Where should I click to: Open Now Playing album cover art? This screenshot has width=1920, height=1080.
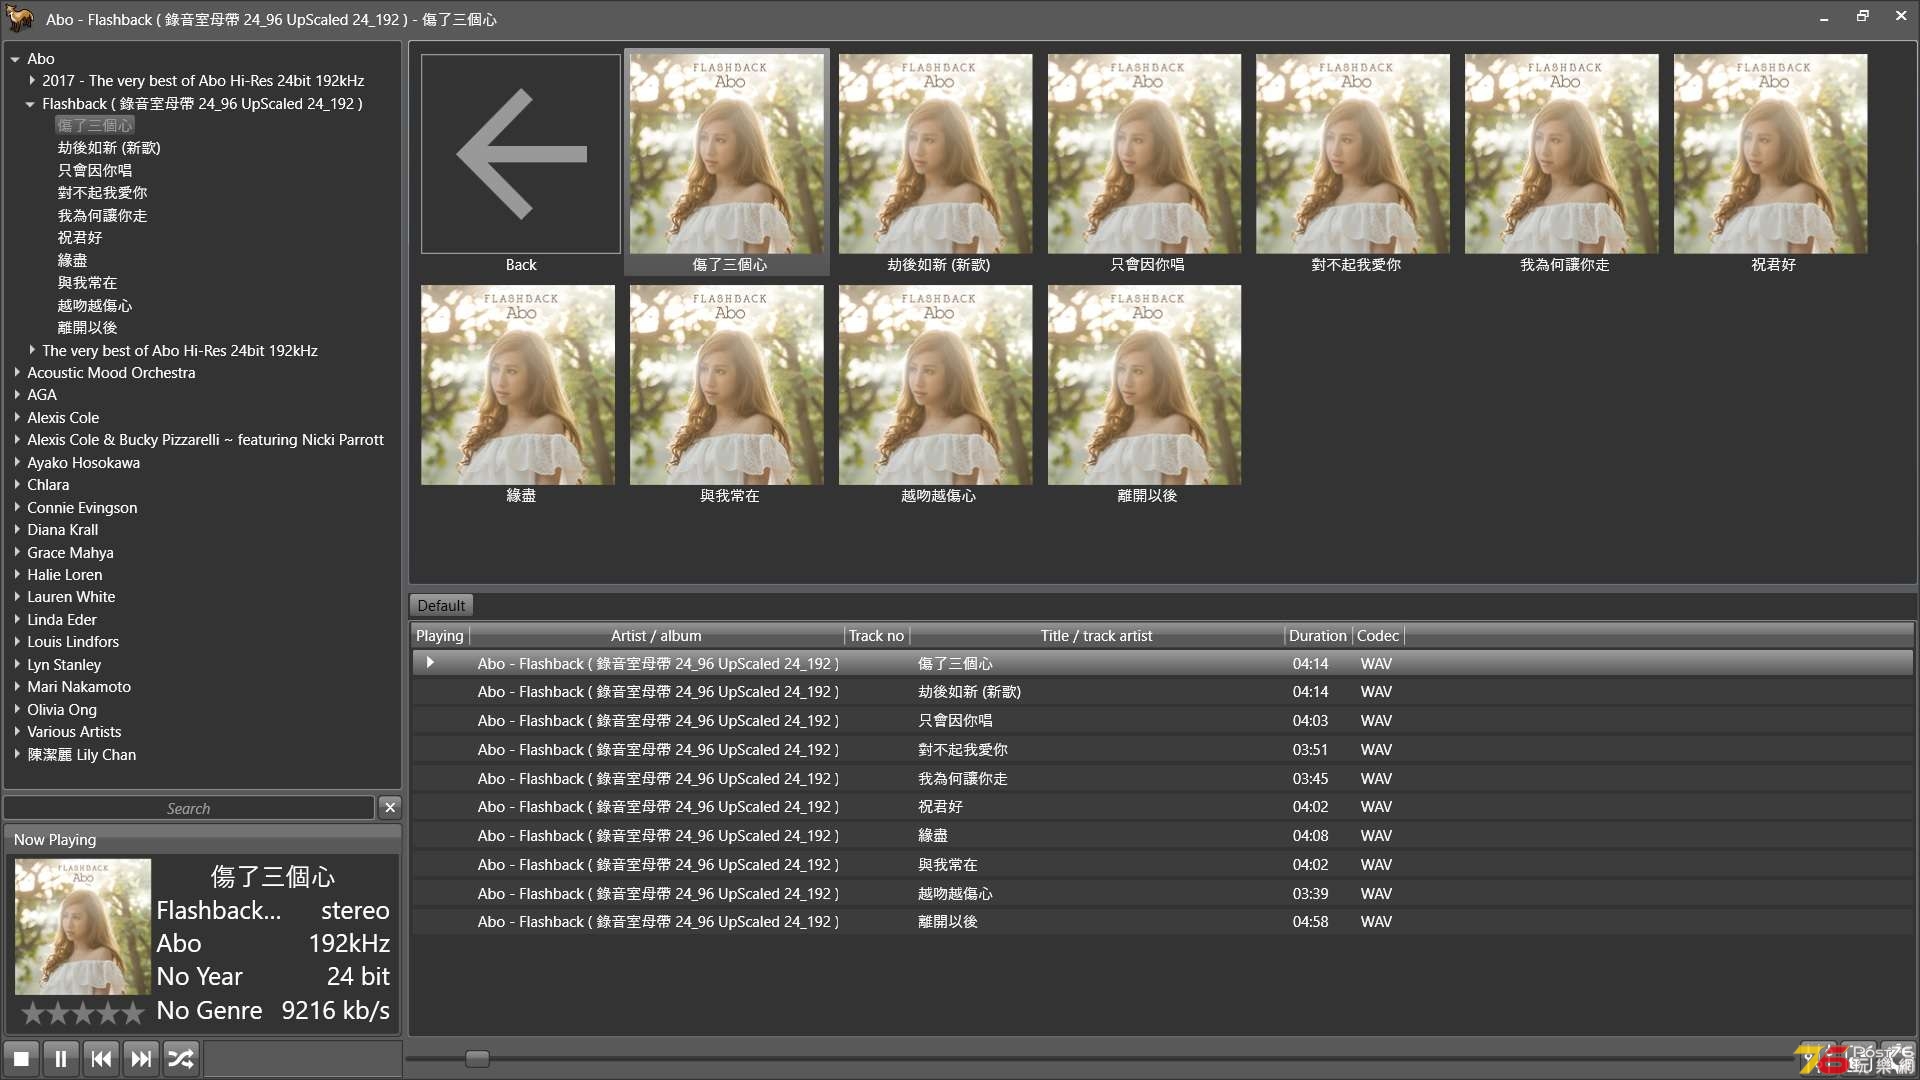83,926
